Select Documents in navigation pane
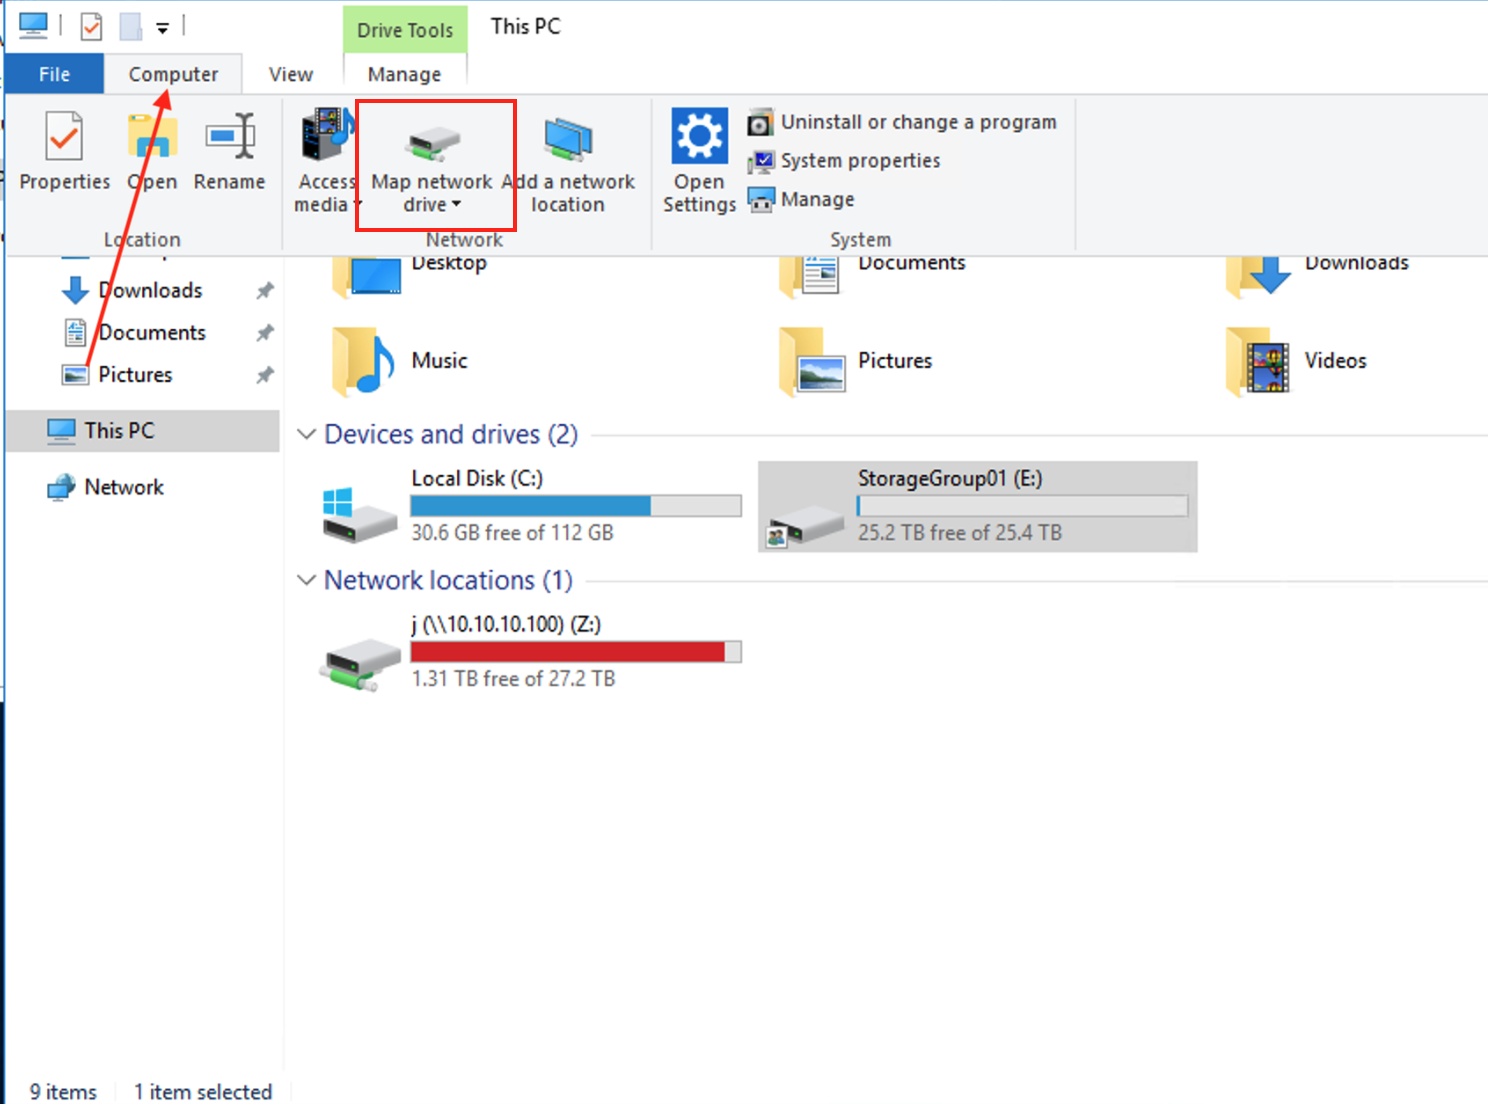 152,332
